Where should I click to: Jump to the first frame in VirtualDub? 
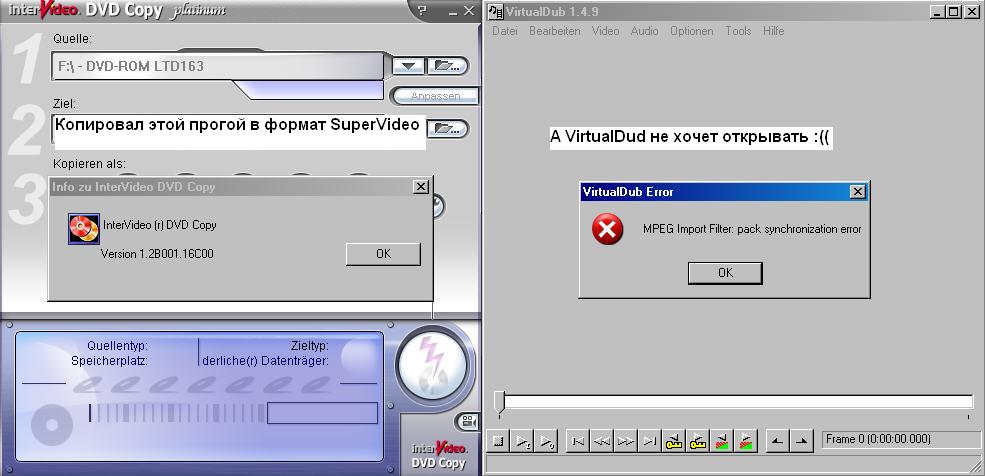coord(578,441)
